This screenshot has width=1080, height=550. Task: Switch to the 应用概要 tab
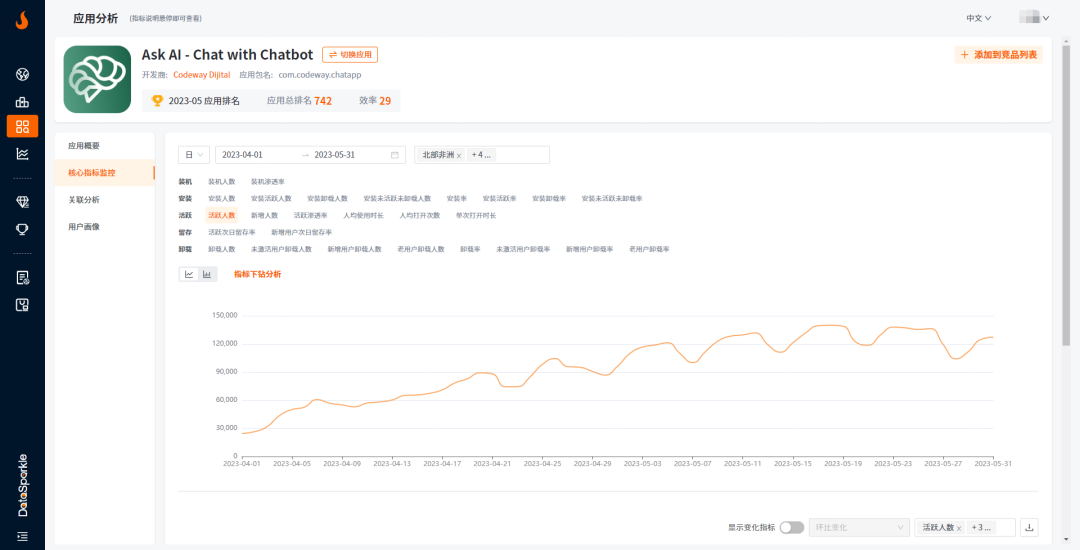point(84,146)
